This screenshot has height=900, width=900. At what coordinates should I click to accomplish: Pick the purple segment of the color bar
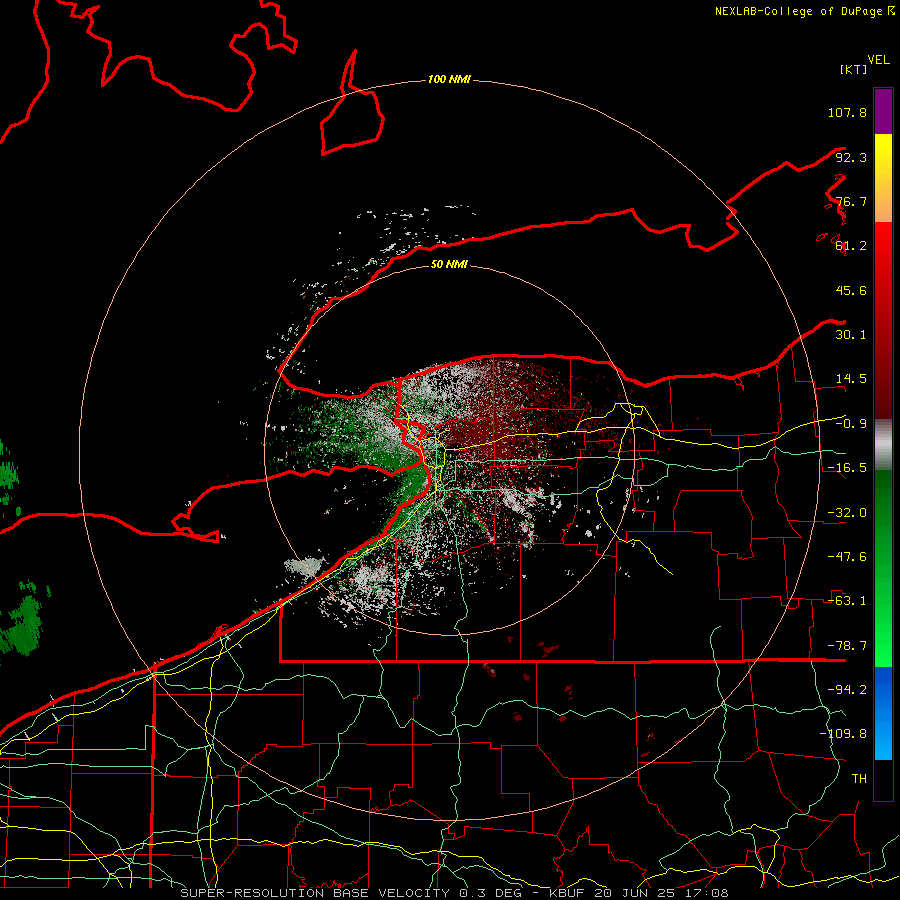883,111
